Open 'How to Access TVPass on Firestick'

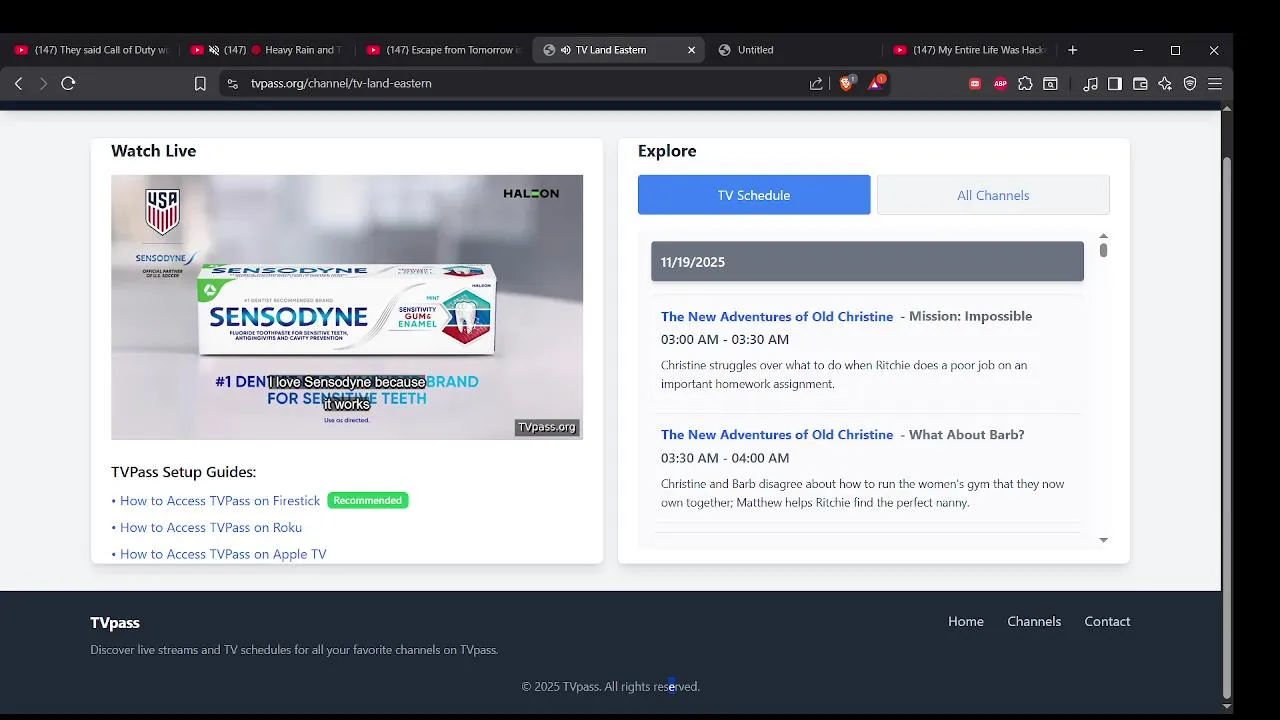click(x=220, y=500)
